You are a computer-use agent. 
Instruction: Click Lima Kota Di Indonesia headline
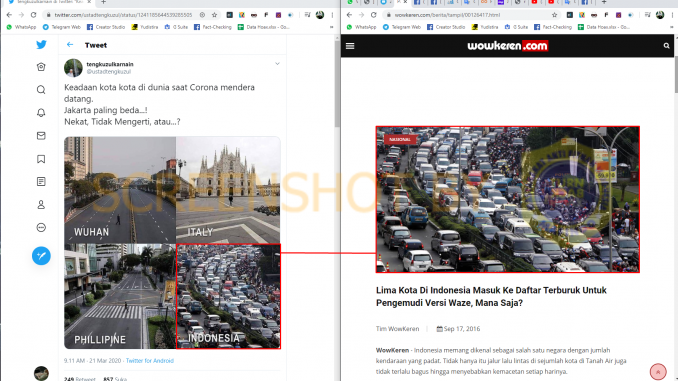(491, 296)
